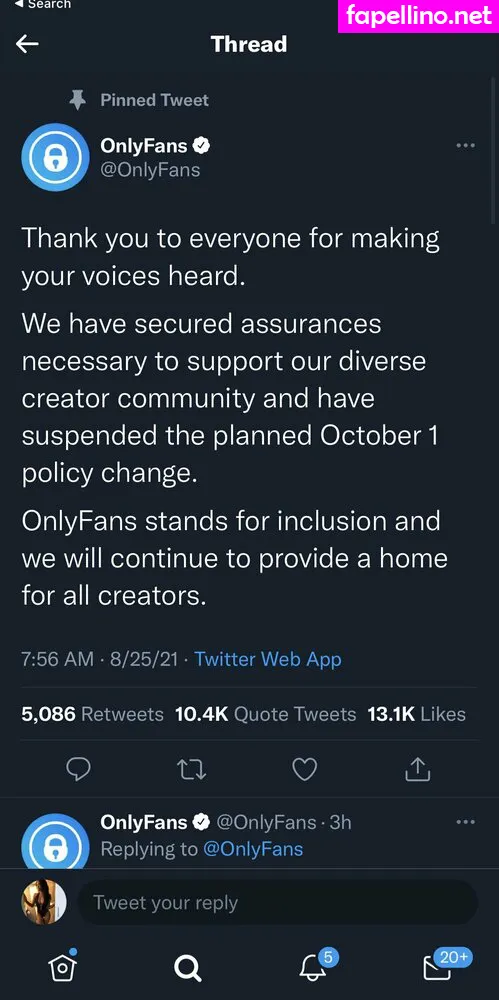This screenshot has width=499, height=1000.
Task: Retweet using the retweet arrows icon
Action: click(x=191, y=769)
